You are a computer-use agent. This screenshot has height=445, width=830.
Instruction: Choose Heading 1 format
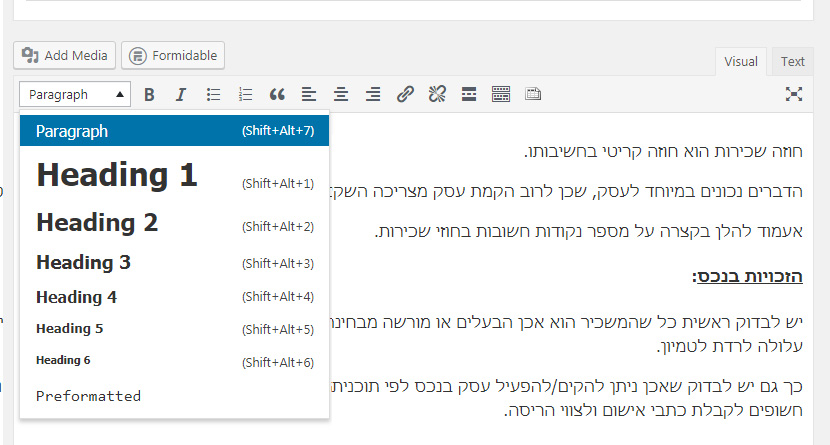point(175,176)
